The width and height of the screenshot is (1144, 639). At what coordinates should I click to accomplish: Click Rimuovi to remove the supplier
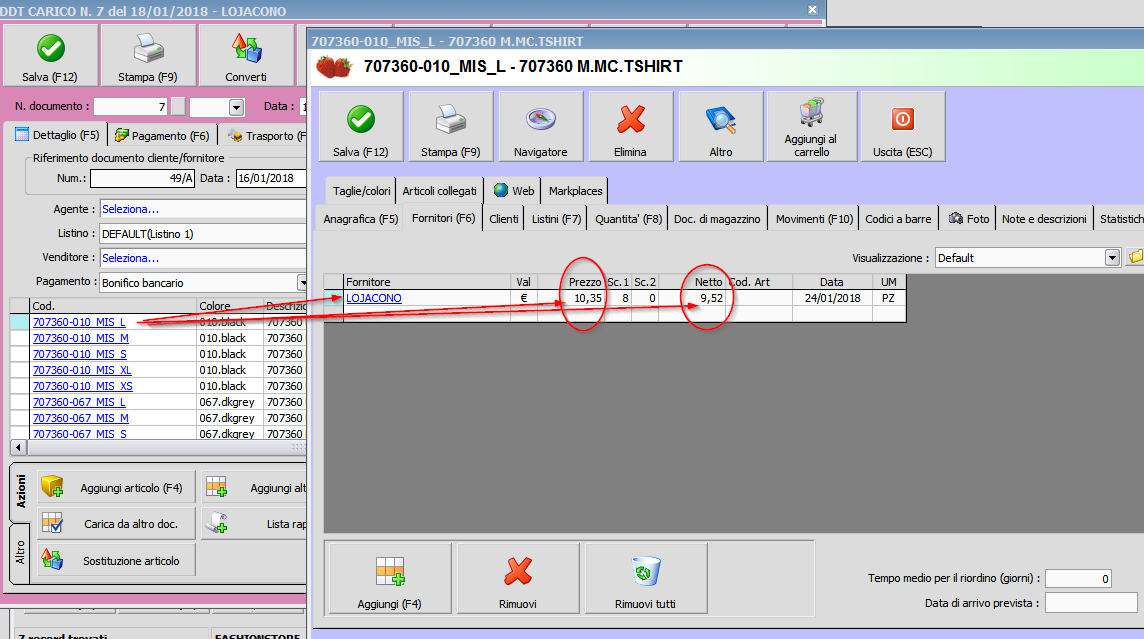pos(518,578)
